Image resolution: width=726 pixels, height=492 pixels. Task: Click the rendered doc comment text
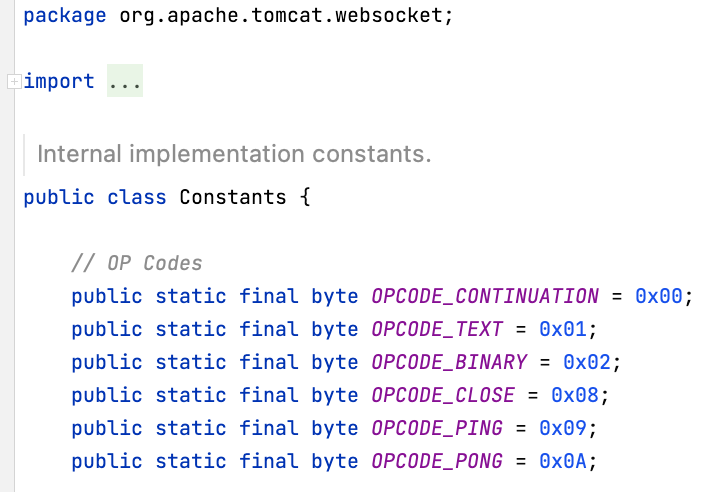click(234, 155)
